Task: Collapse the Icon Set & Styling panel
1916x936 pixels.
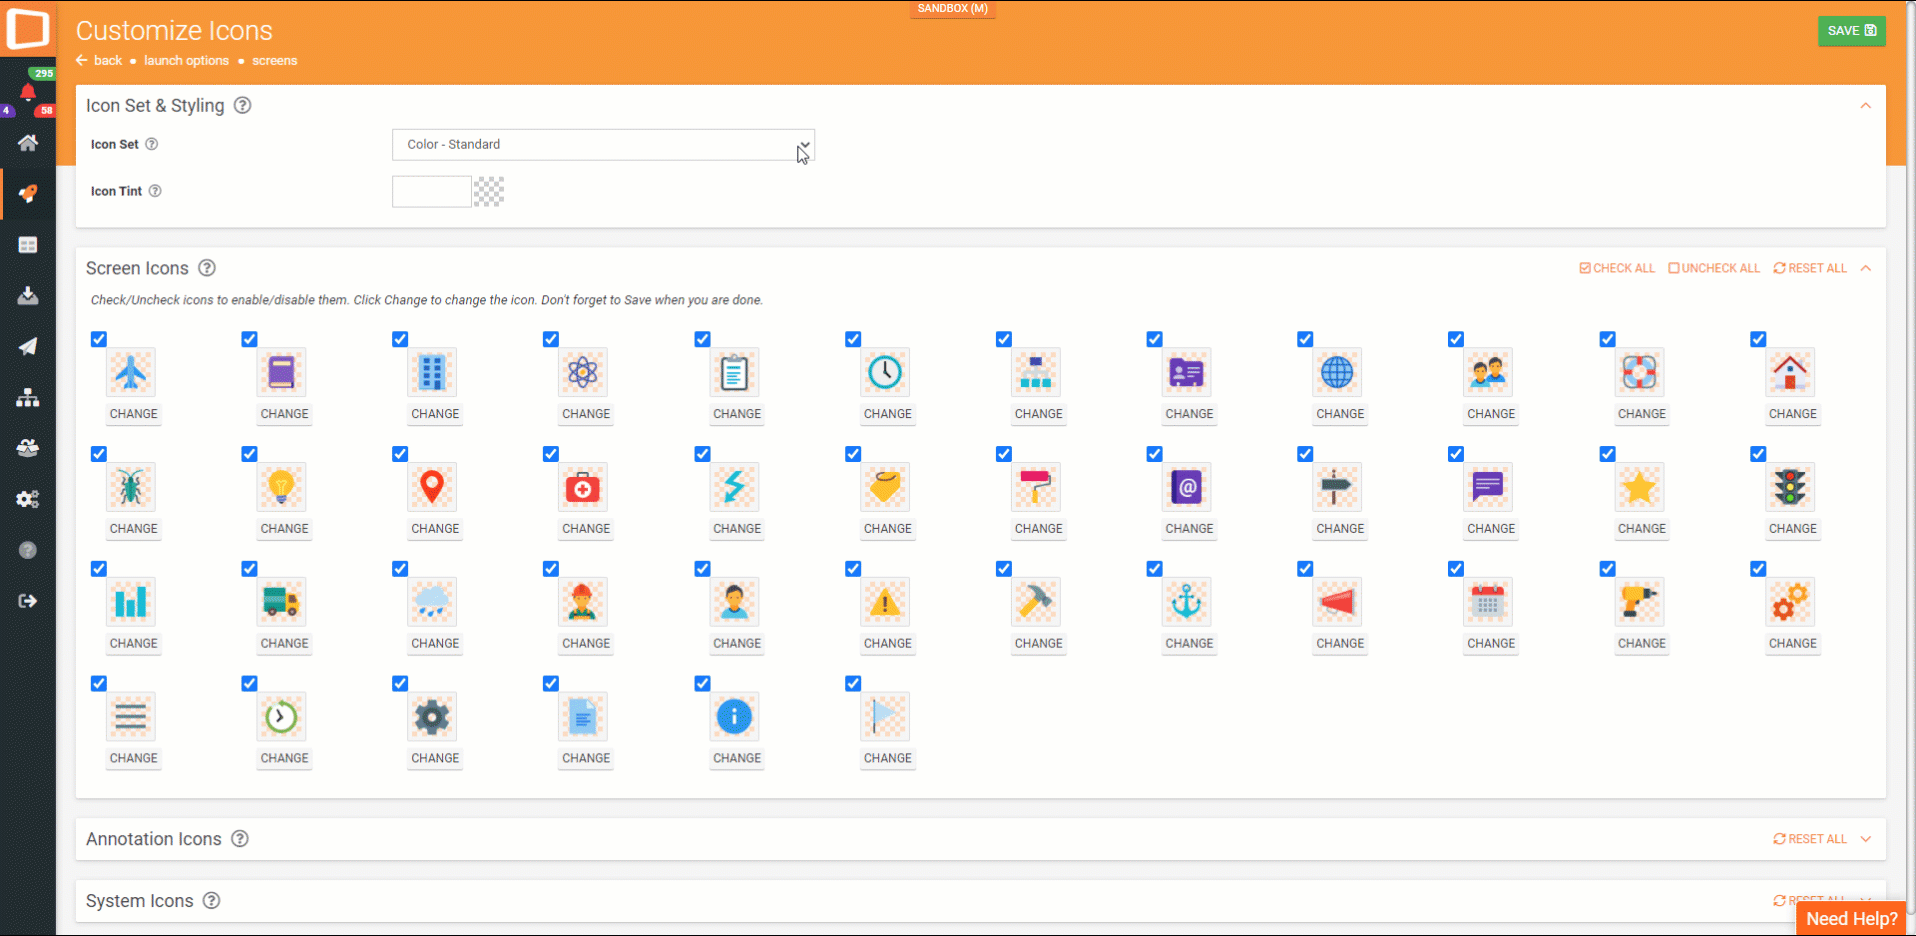Action: click(x=1865, y=106)
